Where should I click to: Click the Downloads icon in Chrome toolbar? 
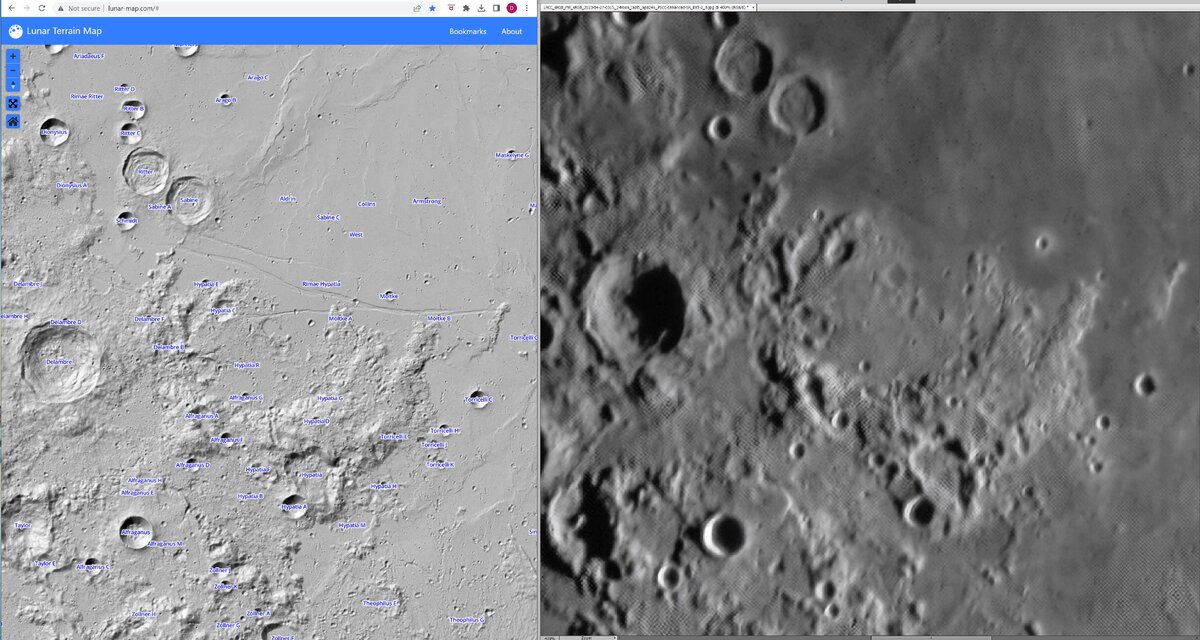(483, 8)
